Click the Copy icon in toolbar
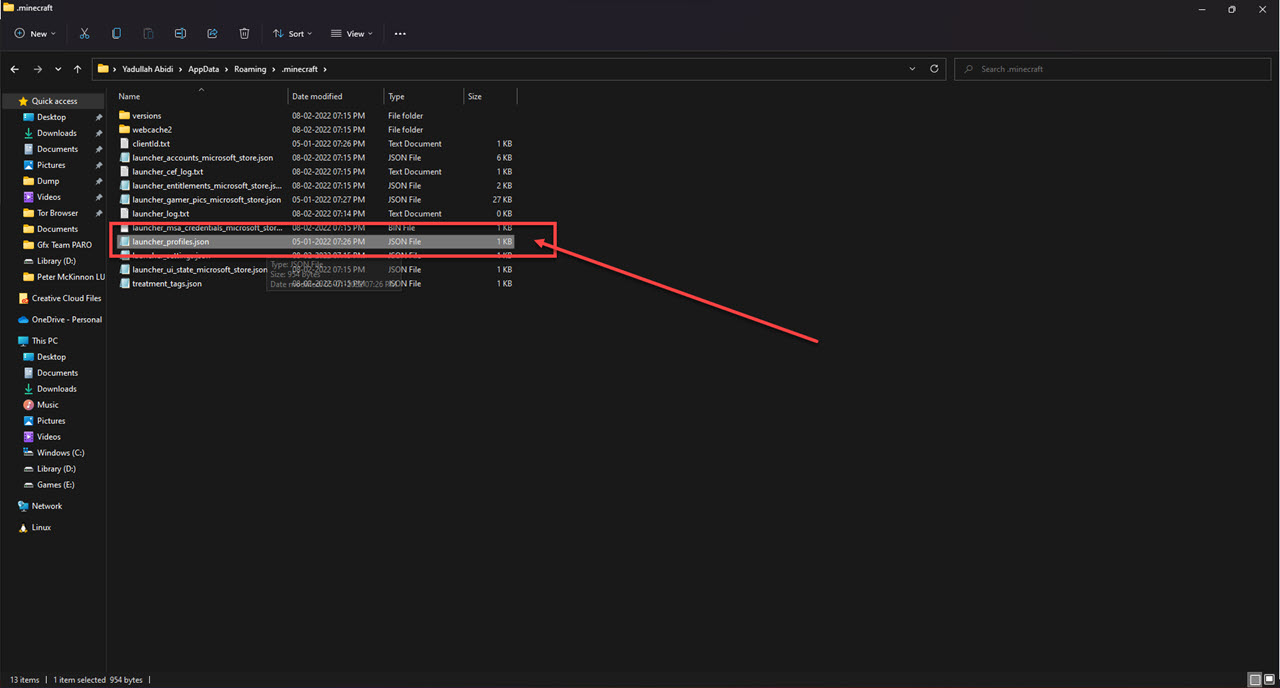This screenshot has height=688, width=1280. (116, 33)
